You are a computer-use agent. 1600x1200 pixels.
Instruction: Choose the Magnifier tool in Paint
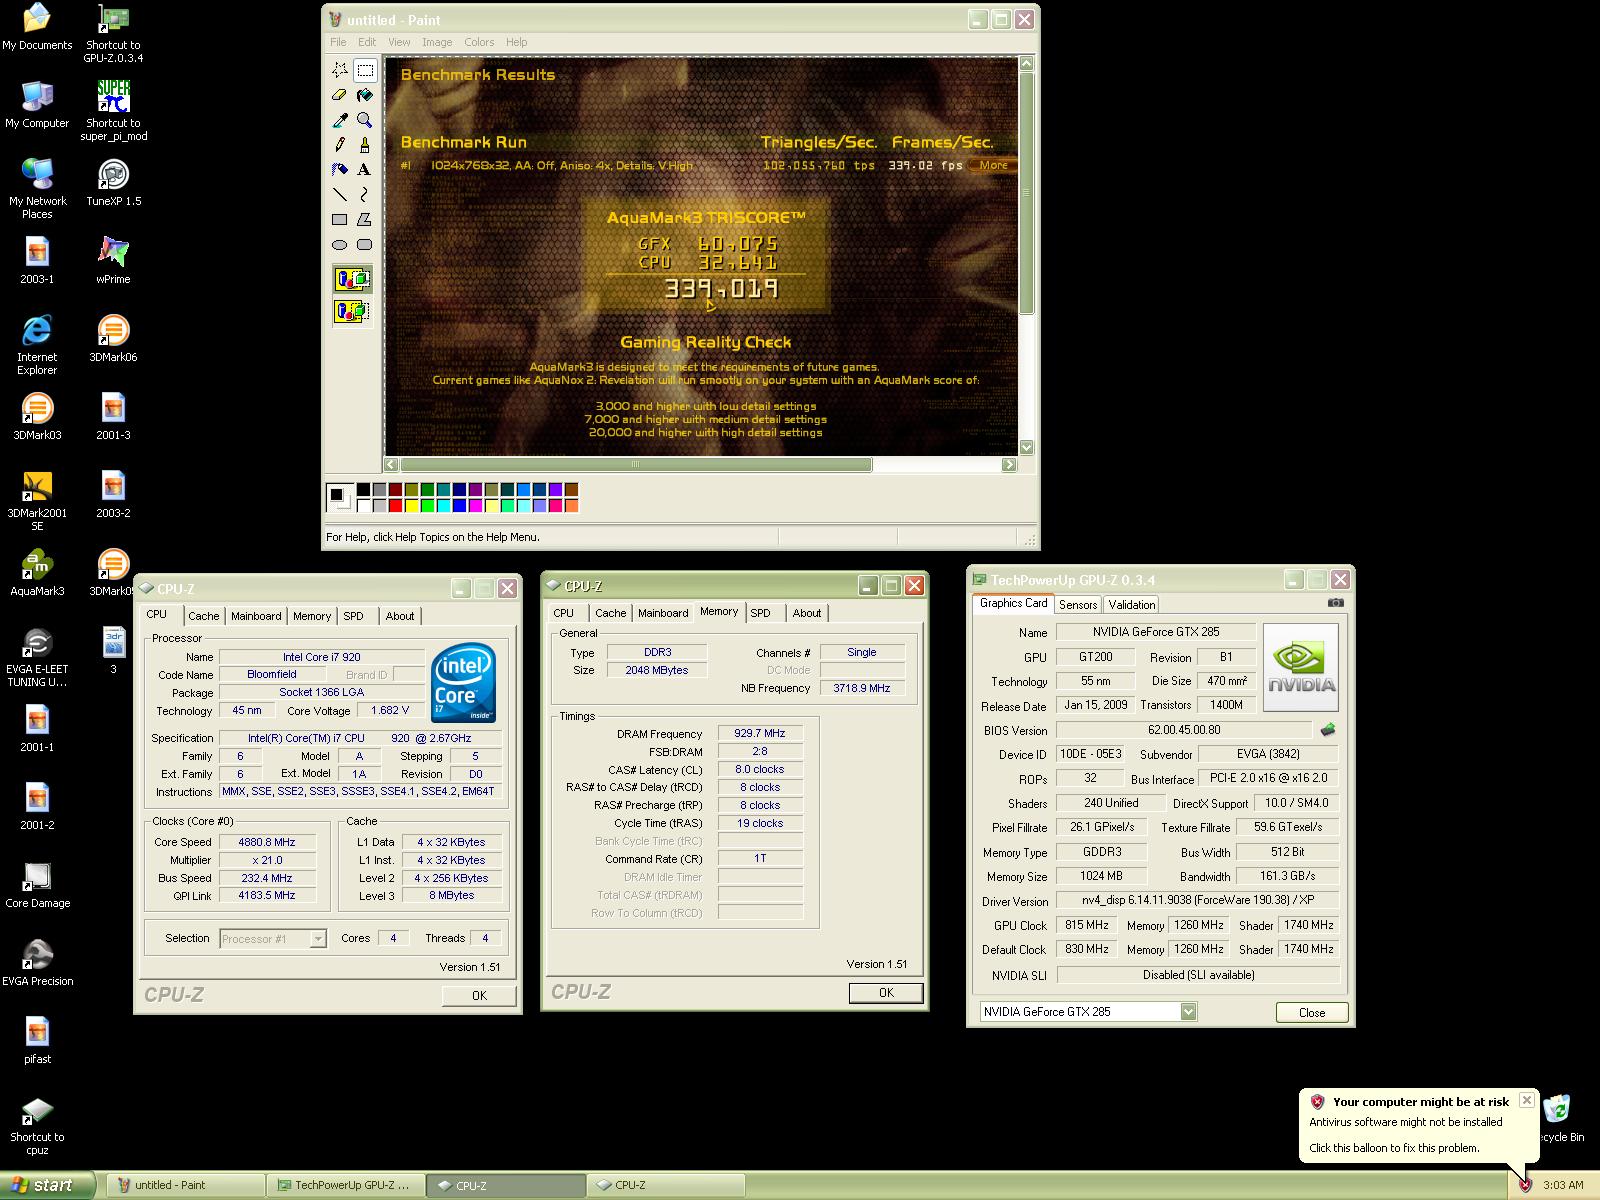365,120
